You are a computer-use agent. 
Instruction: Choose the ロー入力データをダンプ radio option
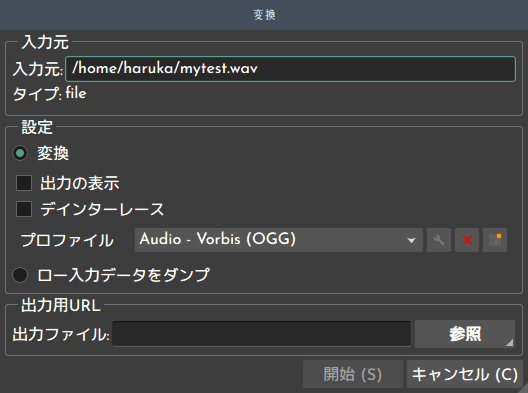20,275
